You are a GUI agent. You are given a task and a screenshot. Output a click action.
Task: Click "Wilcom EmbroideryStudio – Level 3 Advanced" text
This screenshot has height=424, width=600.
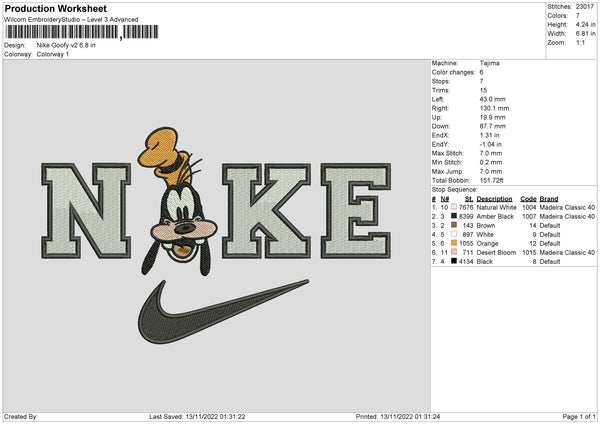71,20
